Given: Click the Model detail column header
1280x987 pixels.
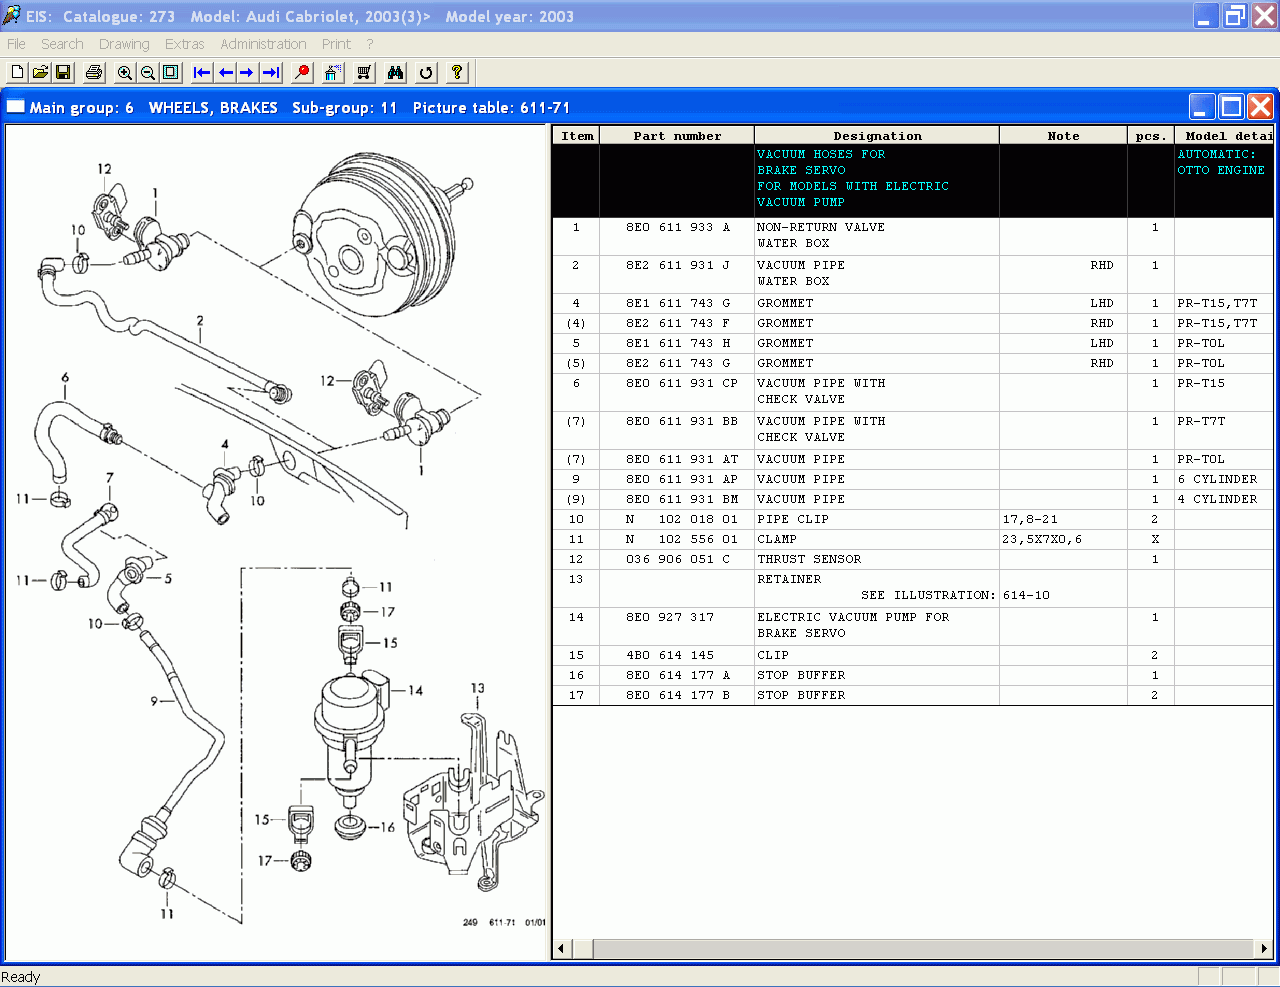Looking at the screenshot, I should [x=1224, y=136].
